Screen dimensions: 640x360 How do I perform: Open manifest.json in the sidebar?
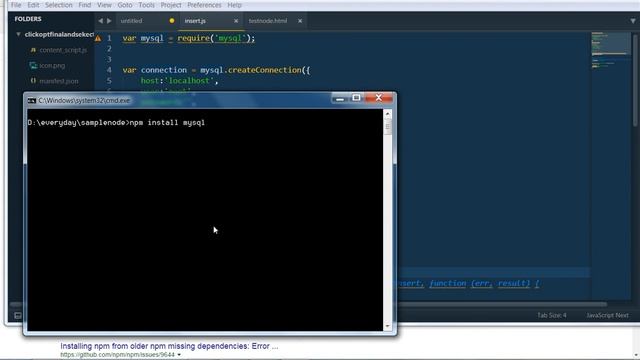pos(59,81)
